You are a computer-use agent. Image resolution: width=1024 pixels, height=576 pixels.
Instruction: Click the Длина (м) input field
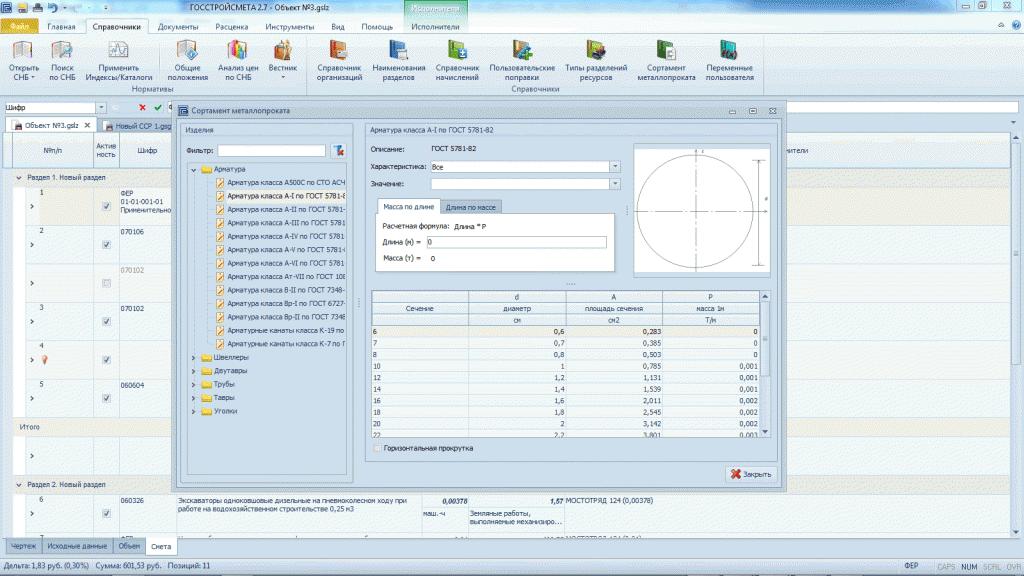(x=516, y=242)
